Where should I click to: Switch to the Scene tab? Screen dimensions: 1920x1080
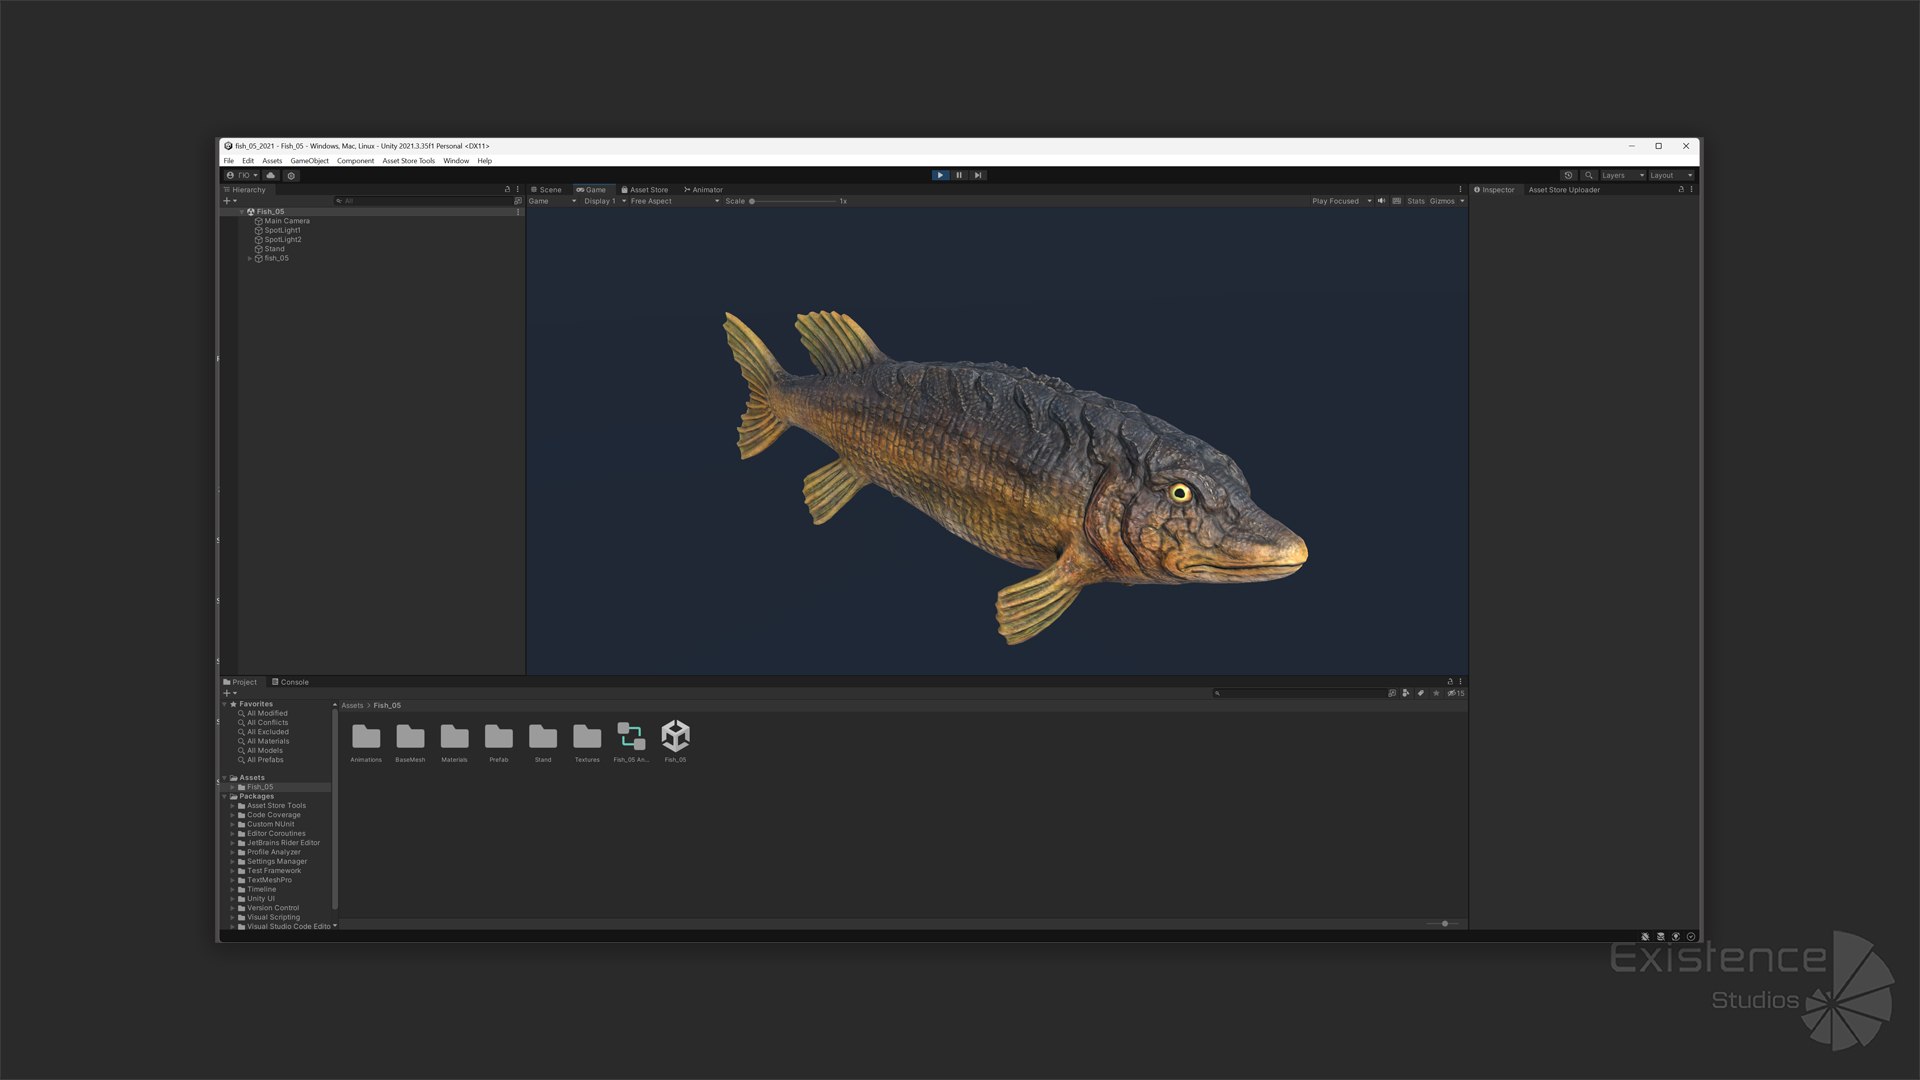click(547, 189)
